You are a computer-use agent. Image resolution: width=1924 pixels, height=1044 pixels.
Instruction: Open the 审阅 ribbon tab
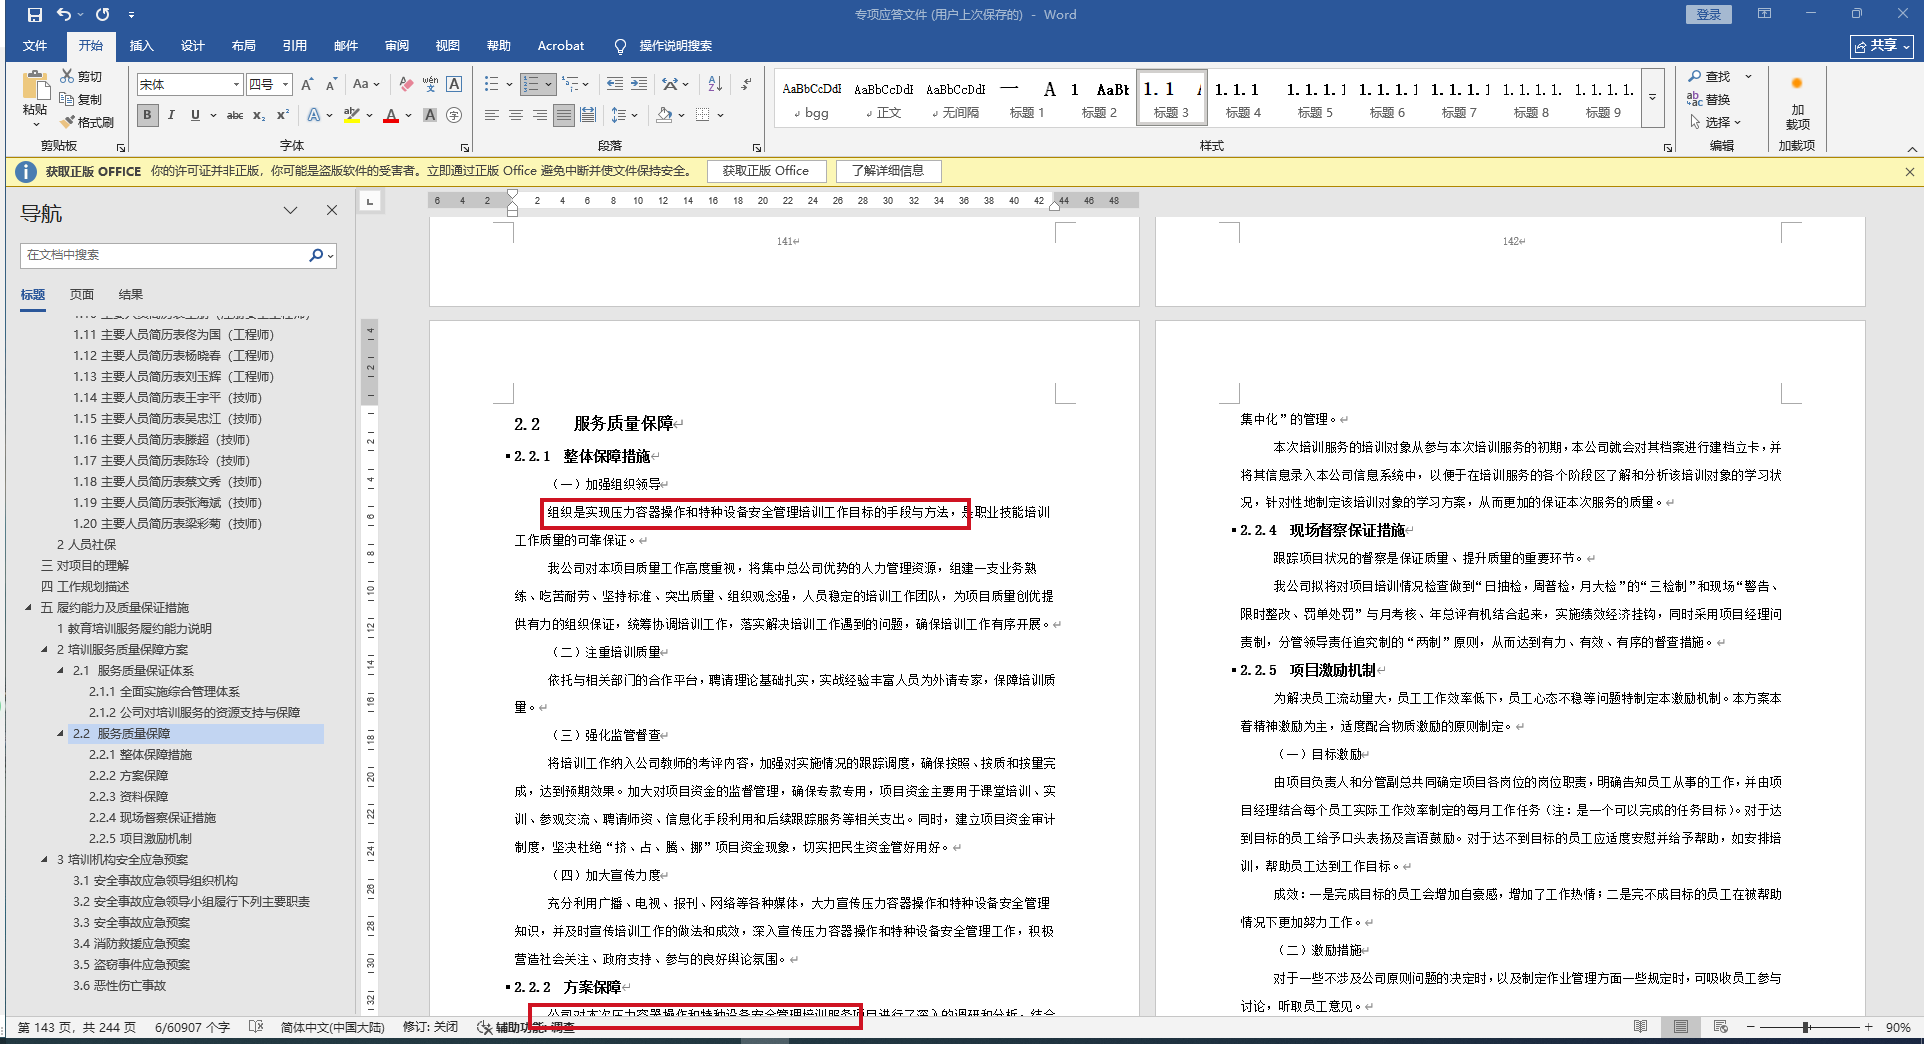coord(397,46)
